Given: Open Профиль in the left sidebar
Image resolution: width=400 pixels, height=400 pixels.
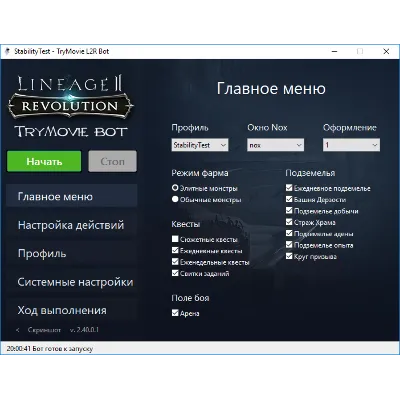Looking at the screenshot, I should (72, 254).
